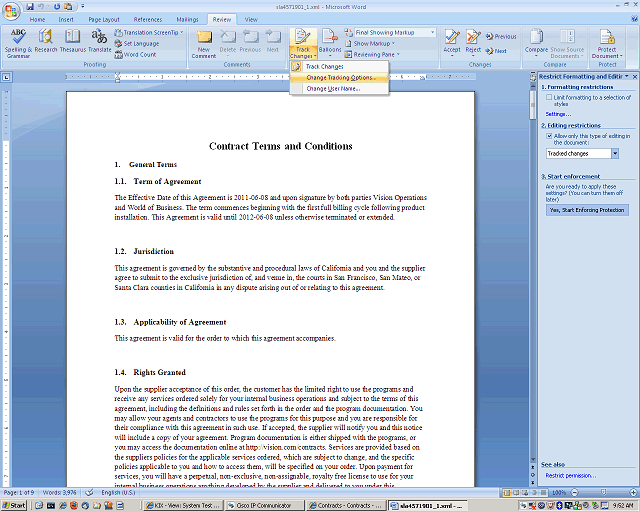This screenshot has width=640, height=512.
Task: Click Yes, Start Enforcing Protection
Action: click(x=587, y=210)
